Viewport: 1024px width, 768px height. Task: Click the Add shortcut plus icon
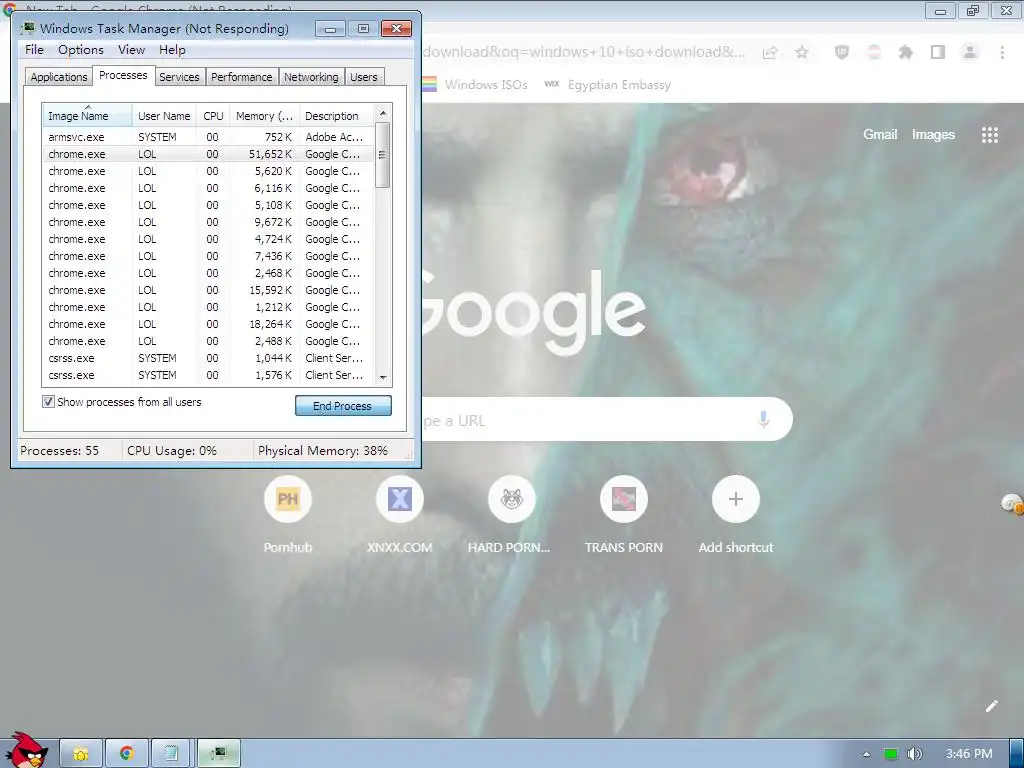[735, 499]
